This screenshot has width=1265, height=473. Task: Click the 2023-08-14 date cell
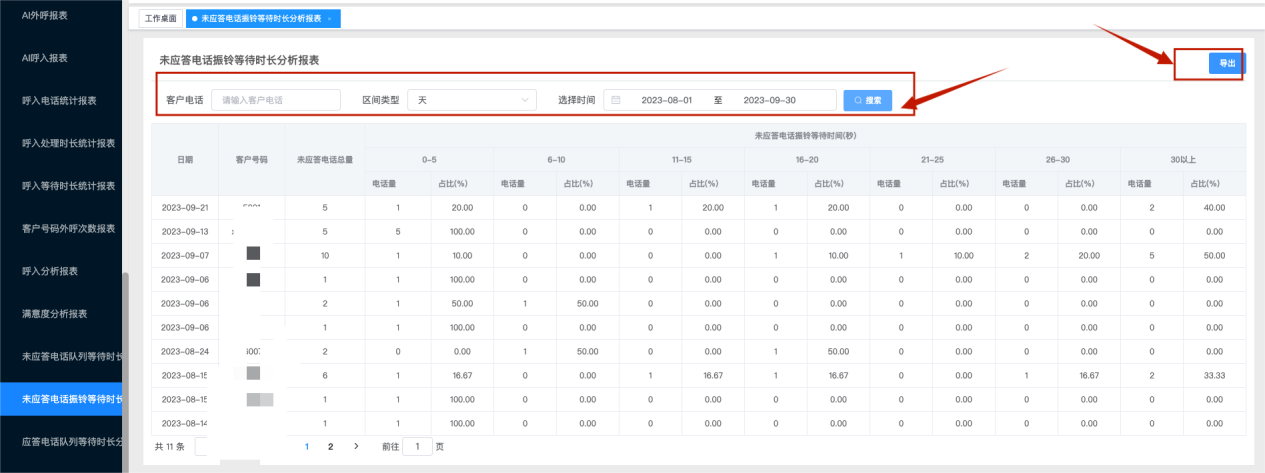pos(185,424)
